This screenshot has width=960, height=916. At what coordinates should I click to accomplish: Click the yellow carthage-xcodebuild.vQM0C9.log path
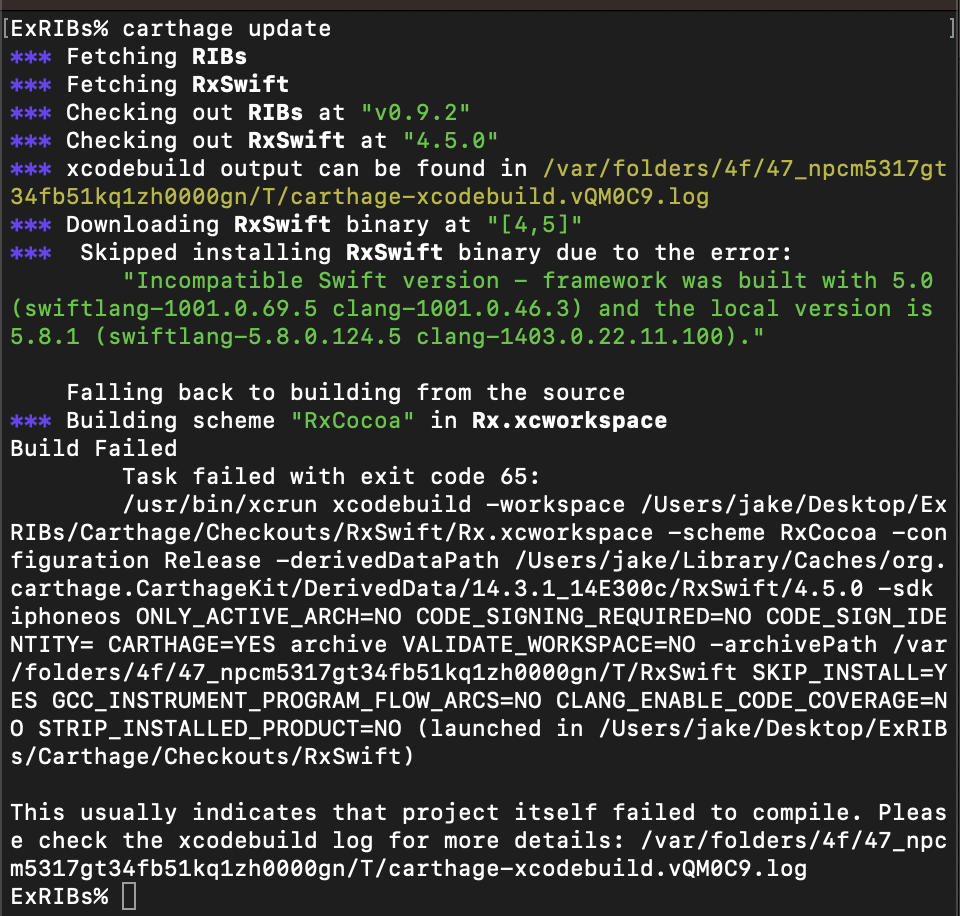500,197
